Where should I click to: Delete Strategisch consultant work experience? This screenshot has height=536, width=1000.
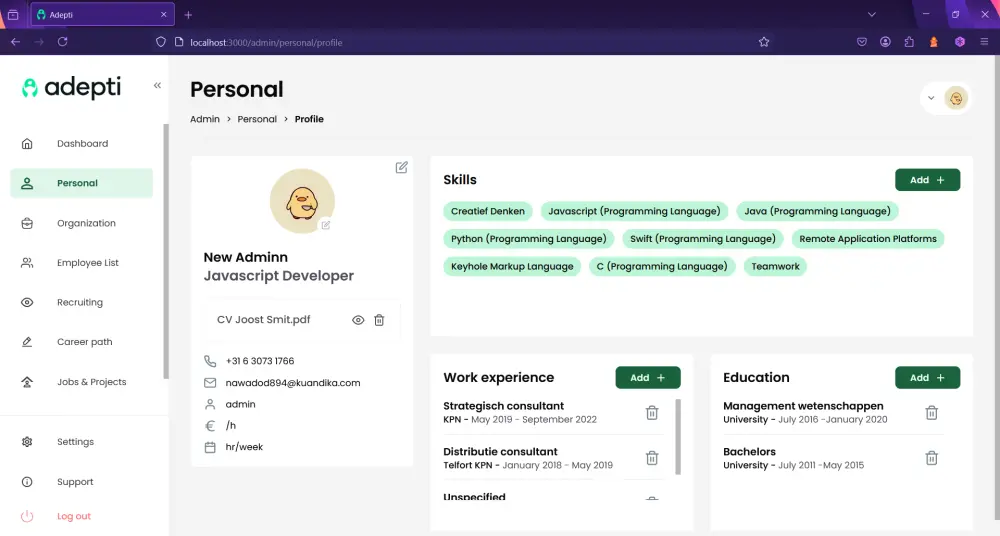coord(652,413)
